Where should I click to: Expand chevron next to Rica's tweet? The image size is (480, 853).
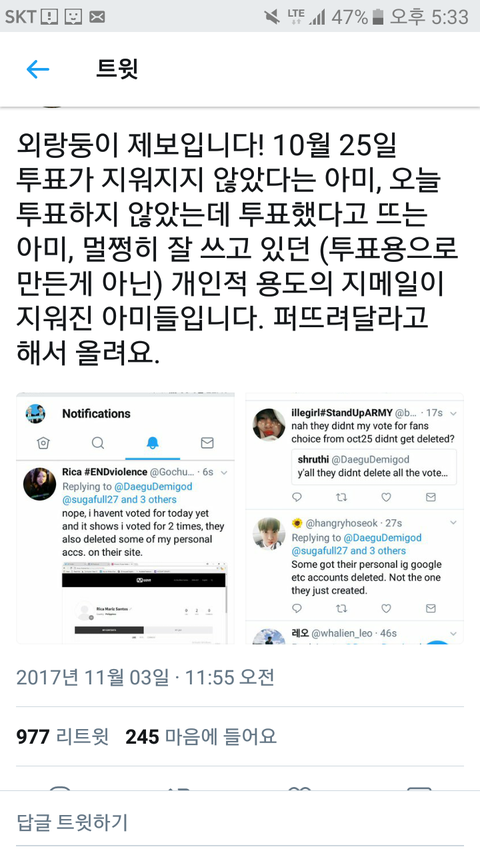click(224, 473)
